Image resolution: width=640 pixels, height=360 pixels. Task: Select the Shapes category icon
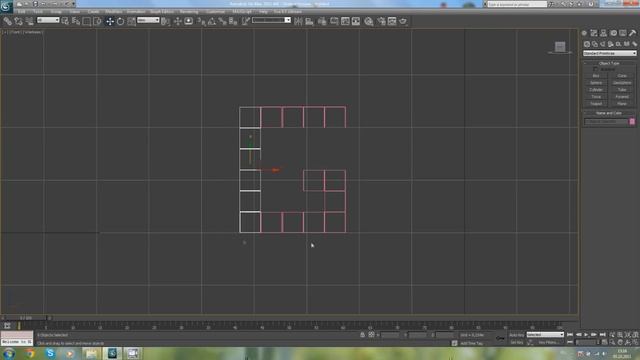pos(595,44)
